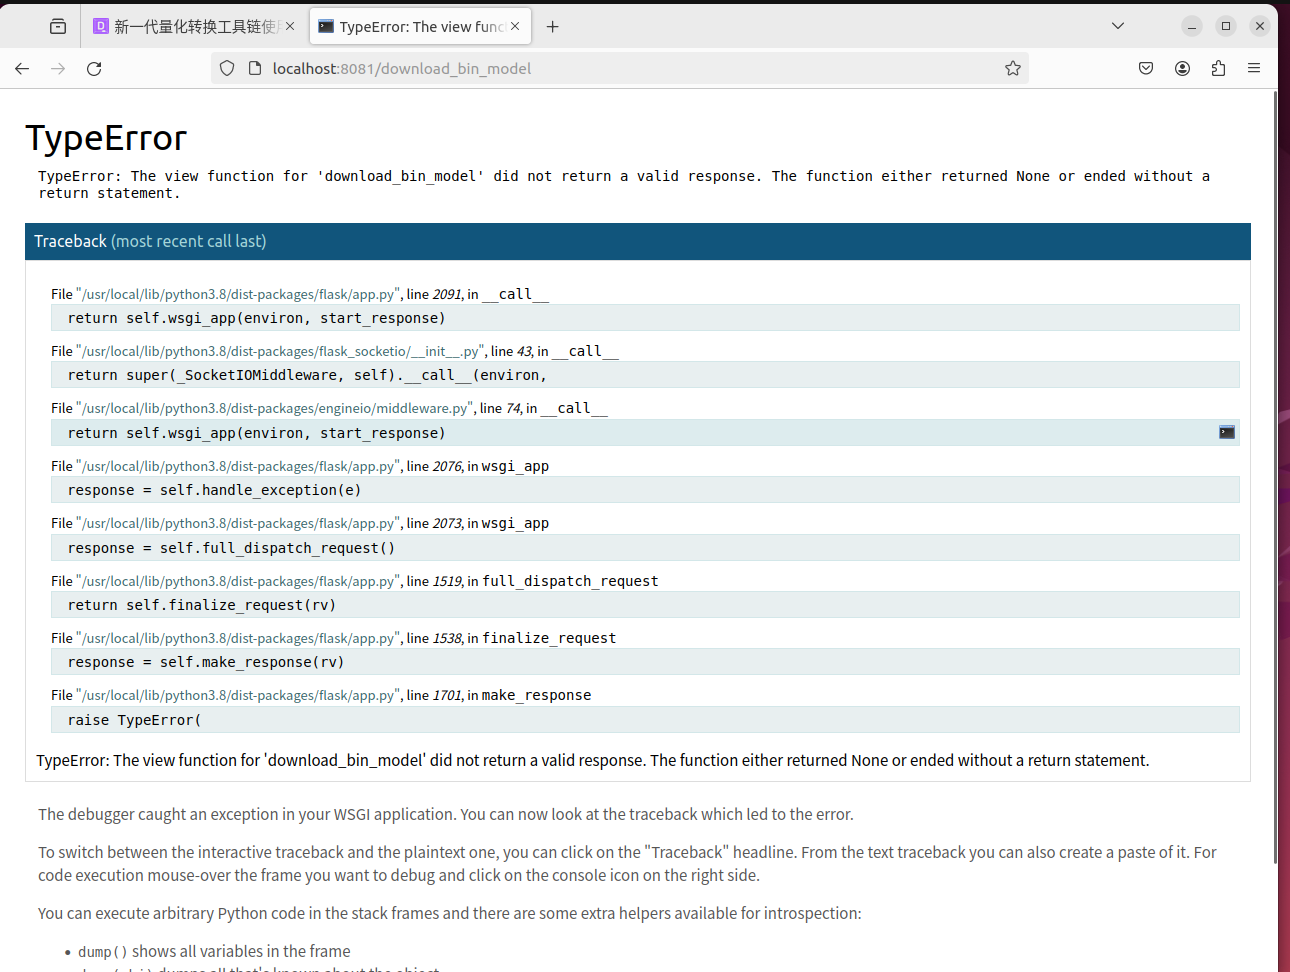Select the TypeError: The view func tab
Viewport: 1290px width, 972px height.
tap(420, 27)
